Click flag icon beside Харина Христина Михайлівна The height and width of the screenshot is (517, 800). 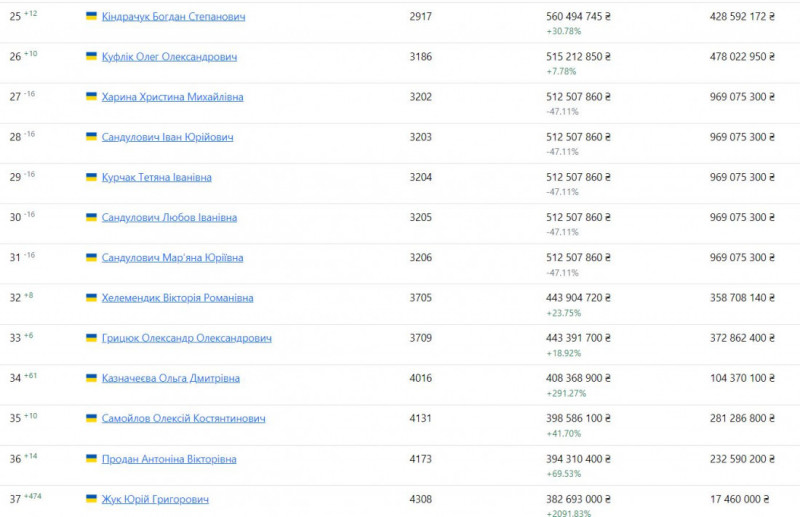91,97
